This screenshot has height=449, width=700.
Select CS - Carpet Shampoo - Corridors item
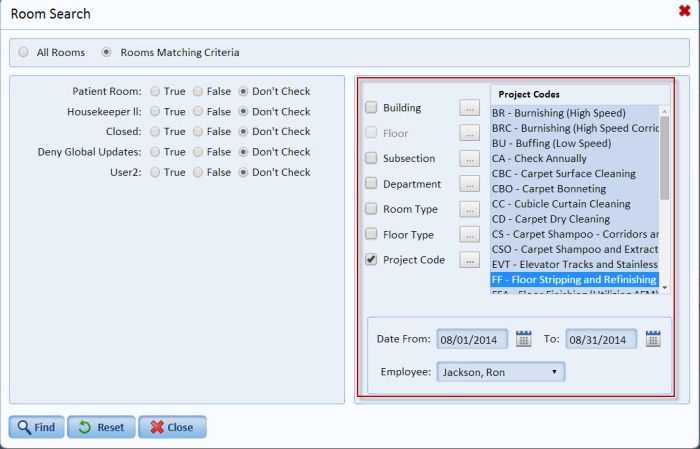point(575,234)
